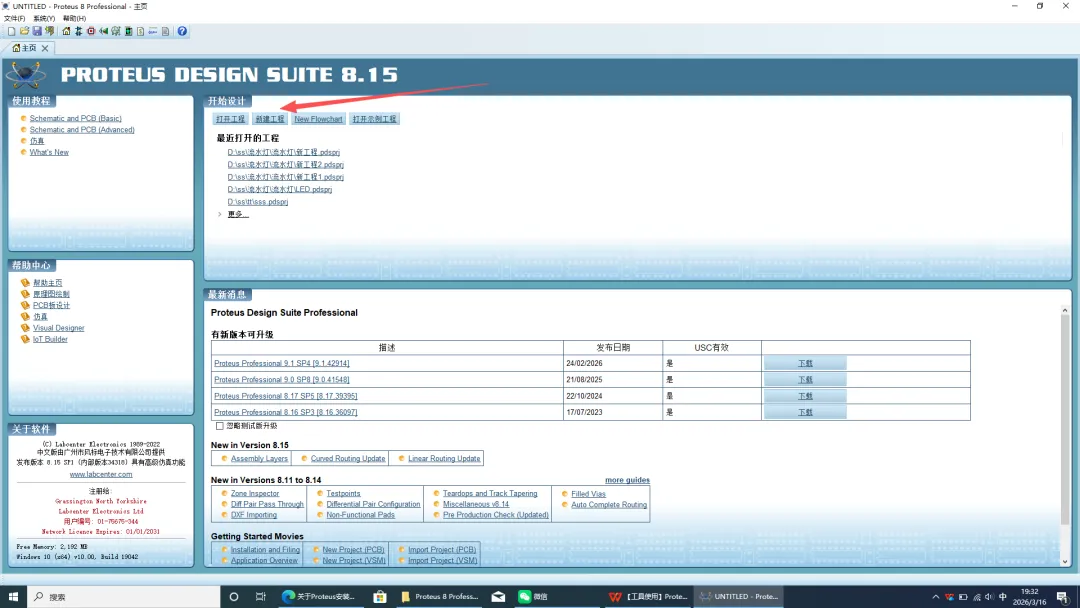
Task: Open Filled Vias guide
Action: pyautogui.click(x=588, y=494)
